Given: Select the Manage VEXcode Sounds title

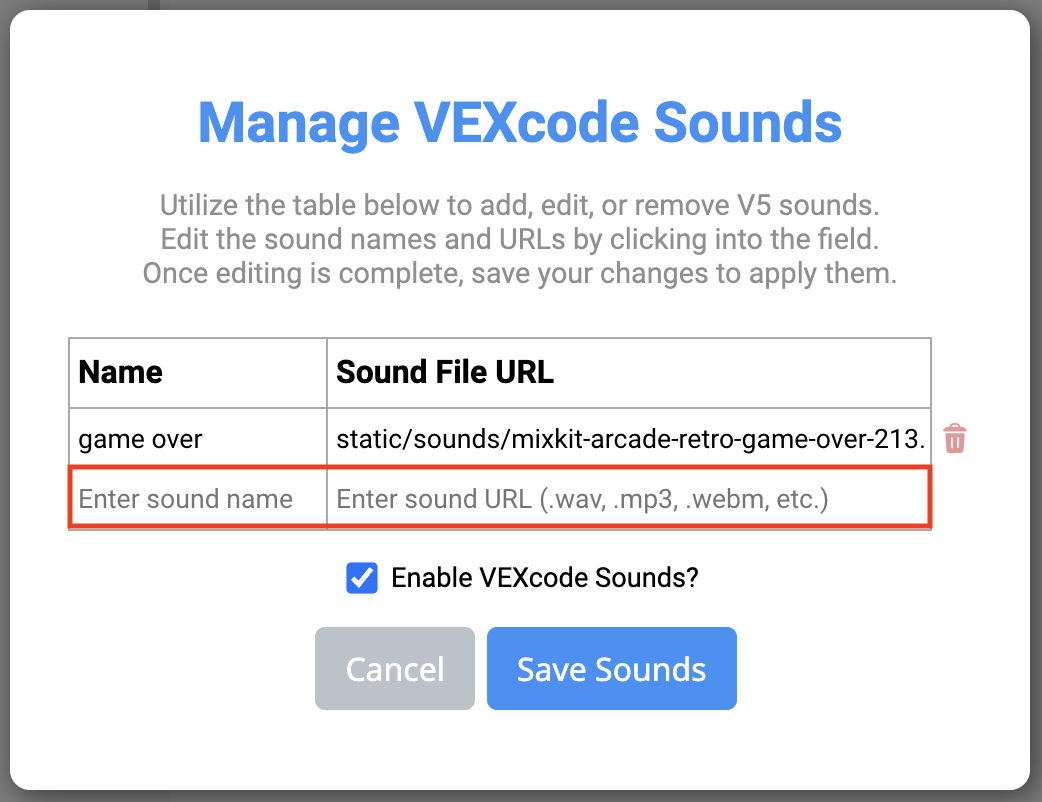Looking at the screenshot, I should pyautogui.click(x=521, y=122).
